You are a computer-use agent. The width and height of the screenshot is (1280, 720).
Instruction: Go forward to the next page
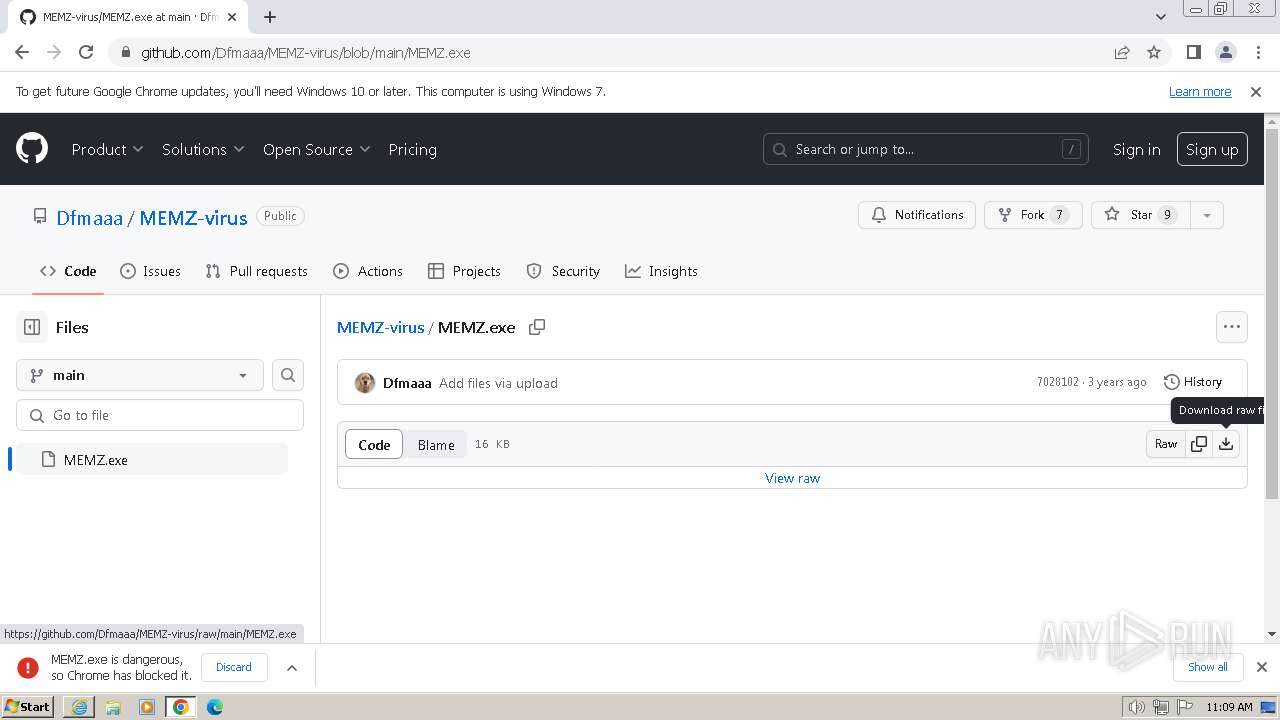point(54,52)
